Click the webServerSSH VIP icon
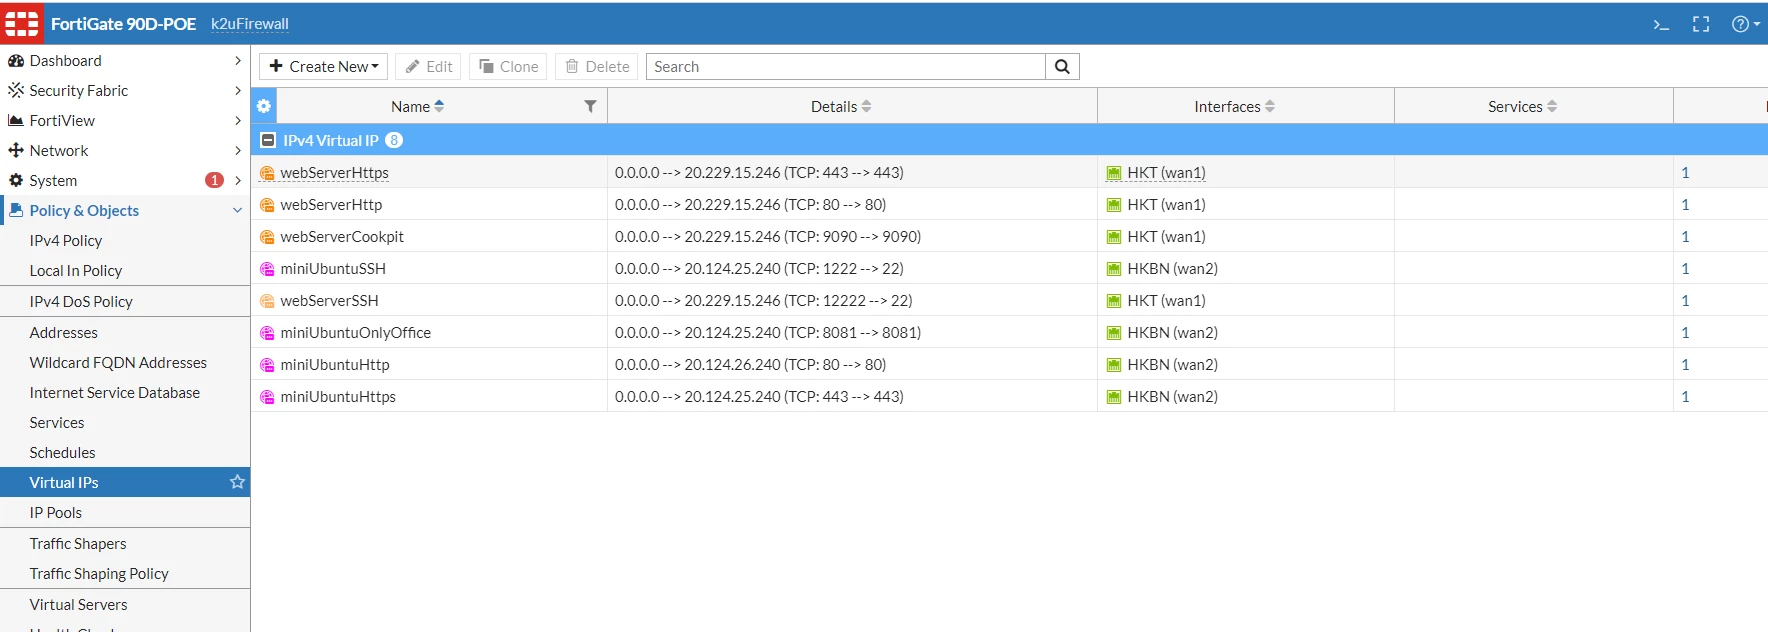Screen dimensions: 1768x632 [267, 301]
